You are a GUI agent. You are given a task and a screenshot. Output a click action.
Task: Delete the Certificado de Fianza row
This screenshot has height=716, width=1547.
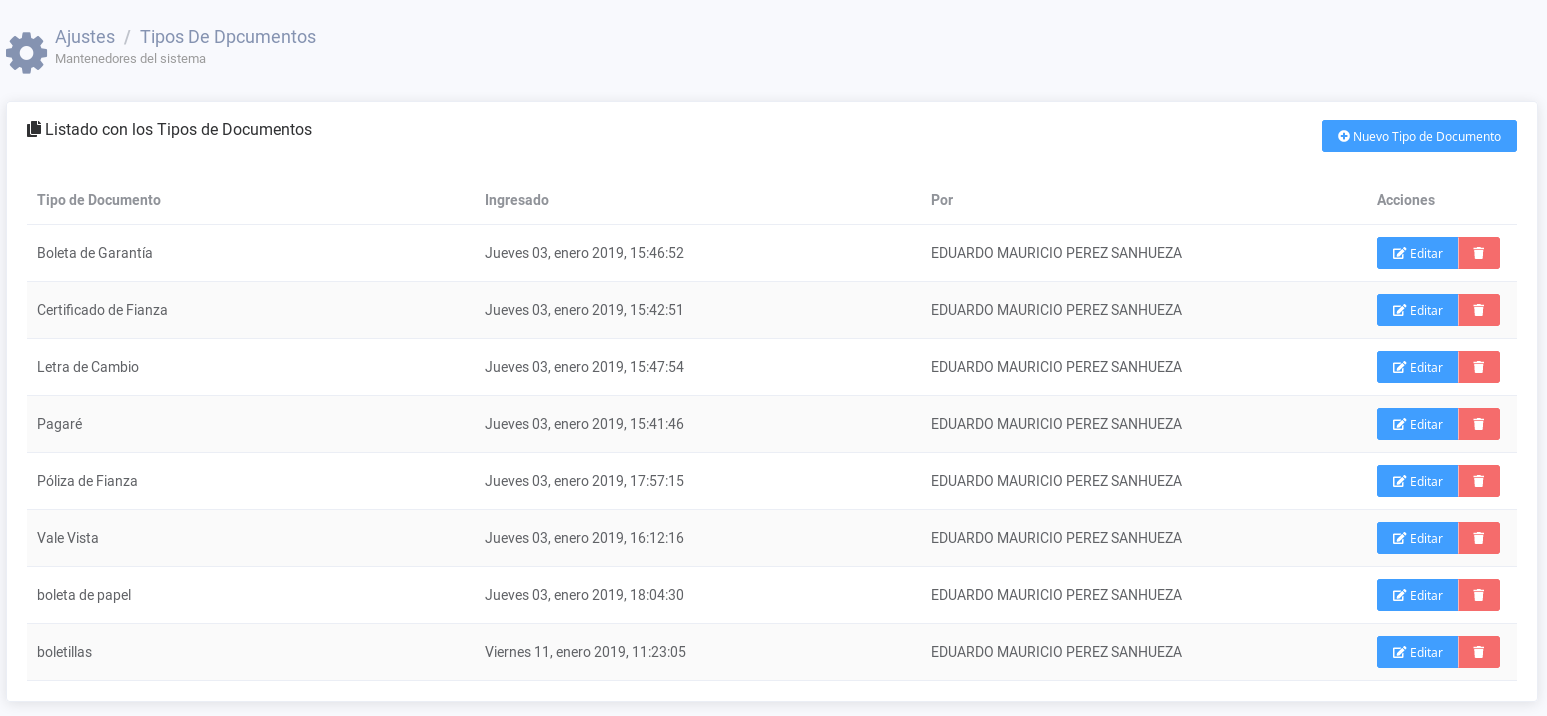pos(1479,310)
